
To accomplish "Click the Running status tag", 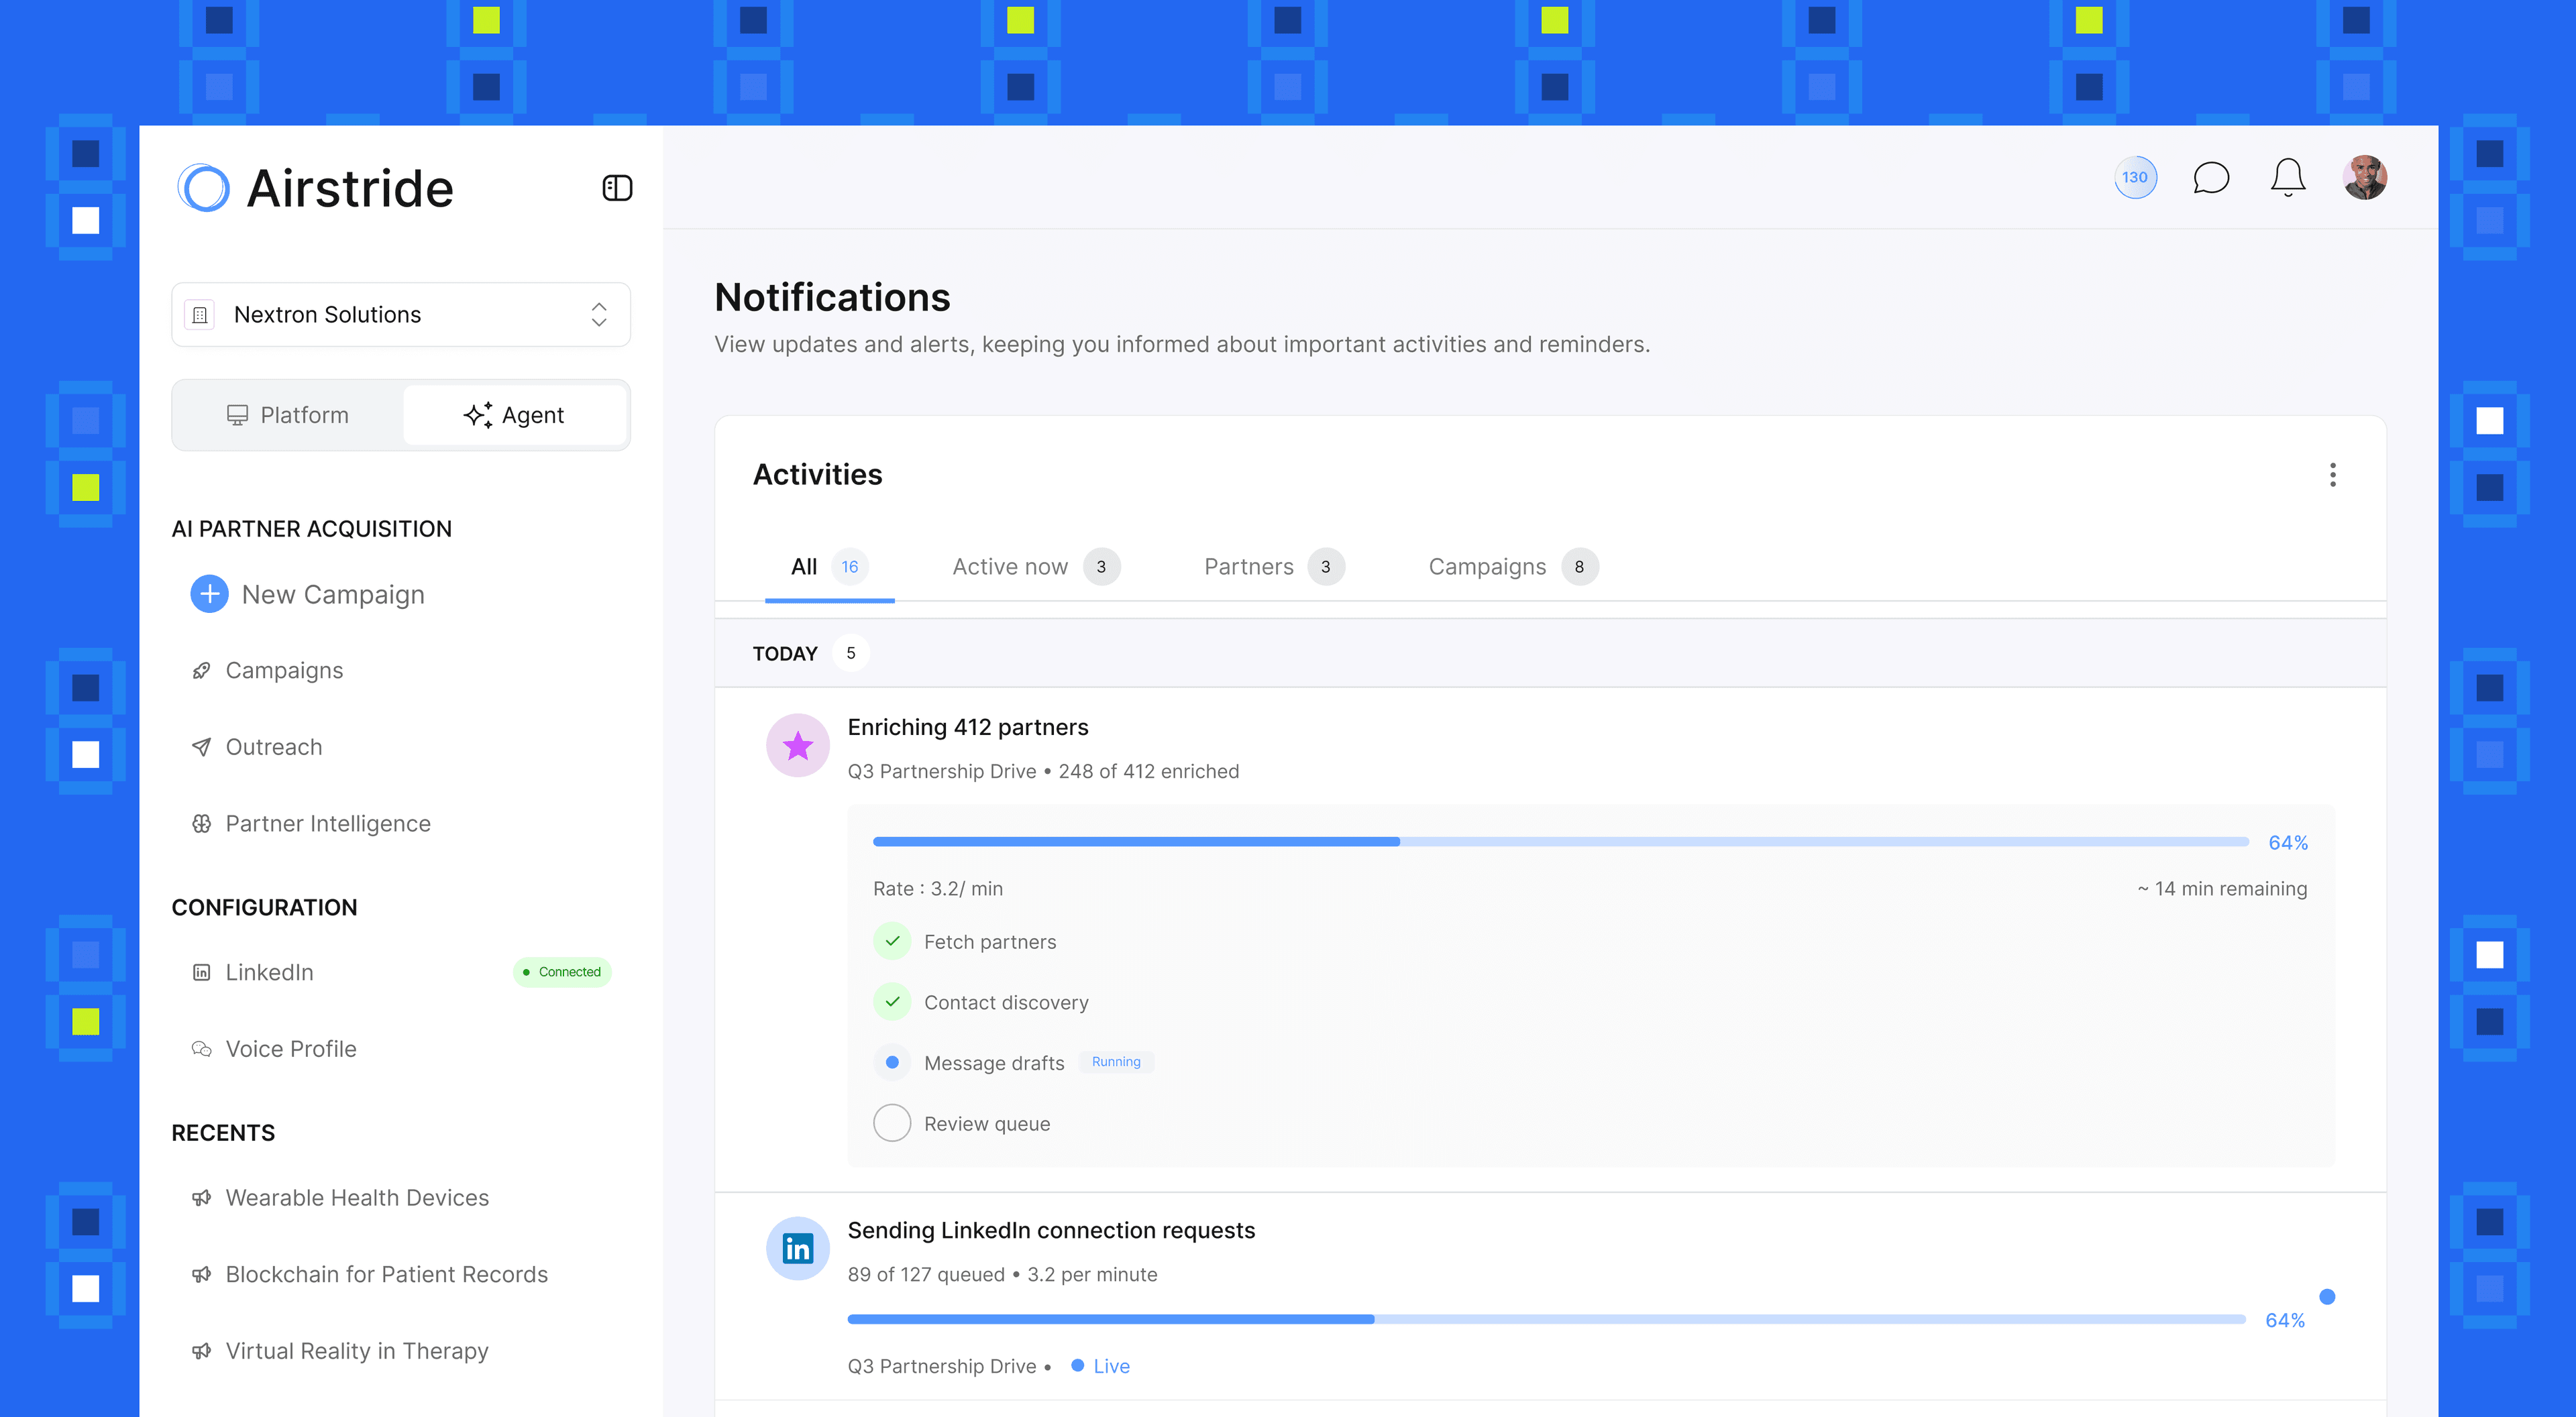I will coord(1116,1062).
